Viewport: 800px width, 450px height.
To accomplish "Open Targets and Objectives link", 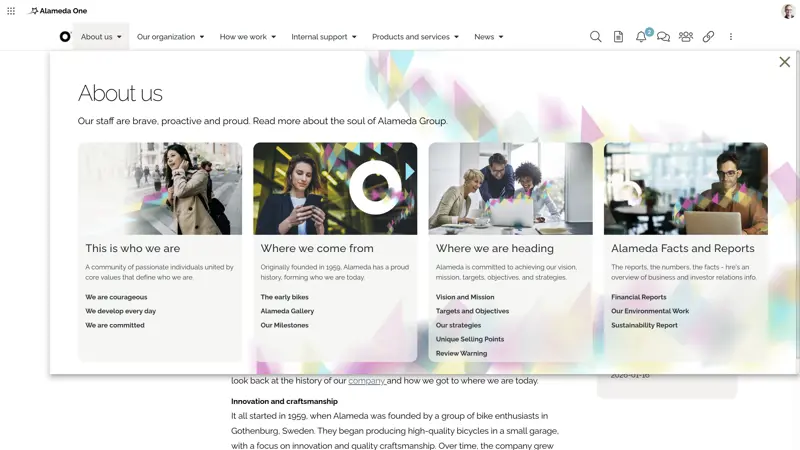I will point(472,311).
